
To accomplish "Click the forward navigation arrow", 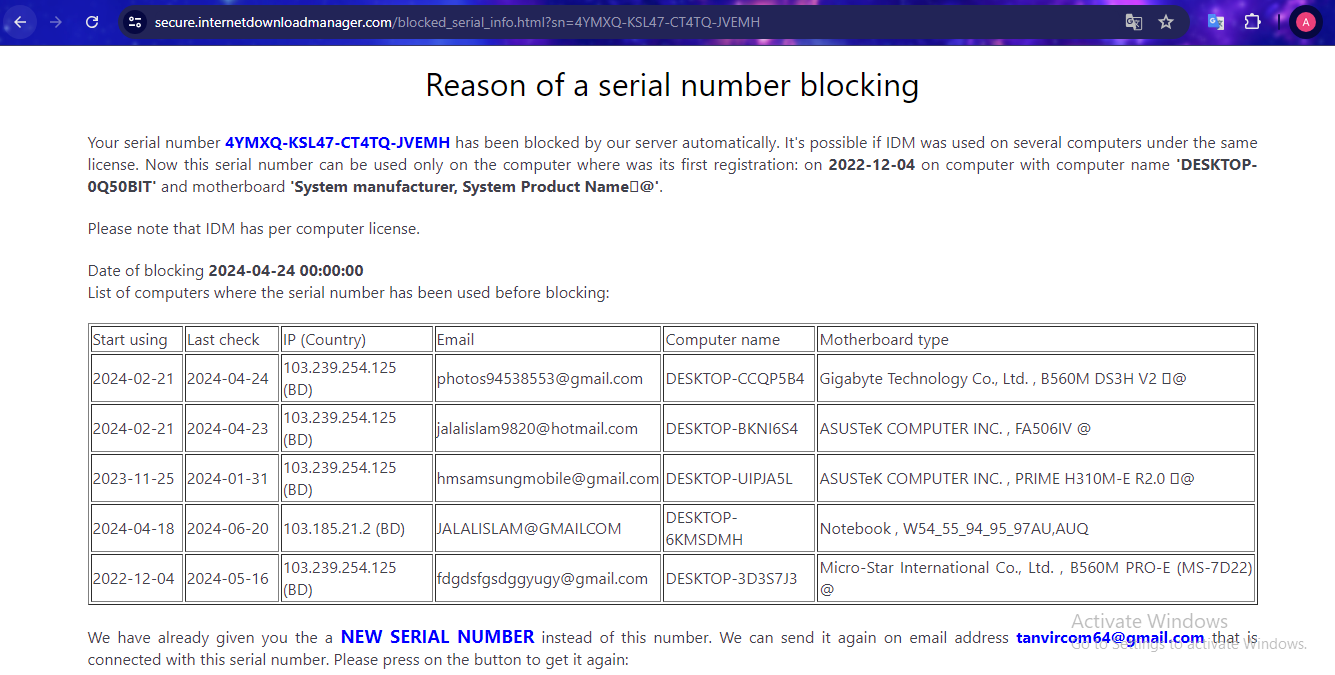I will tap(56, 22).
